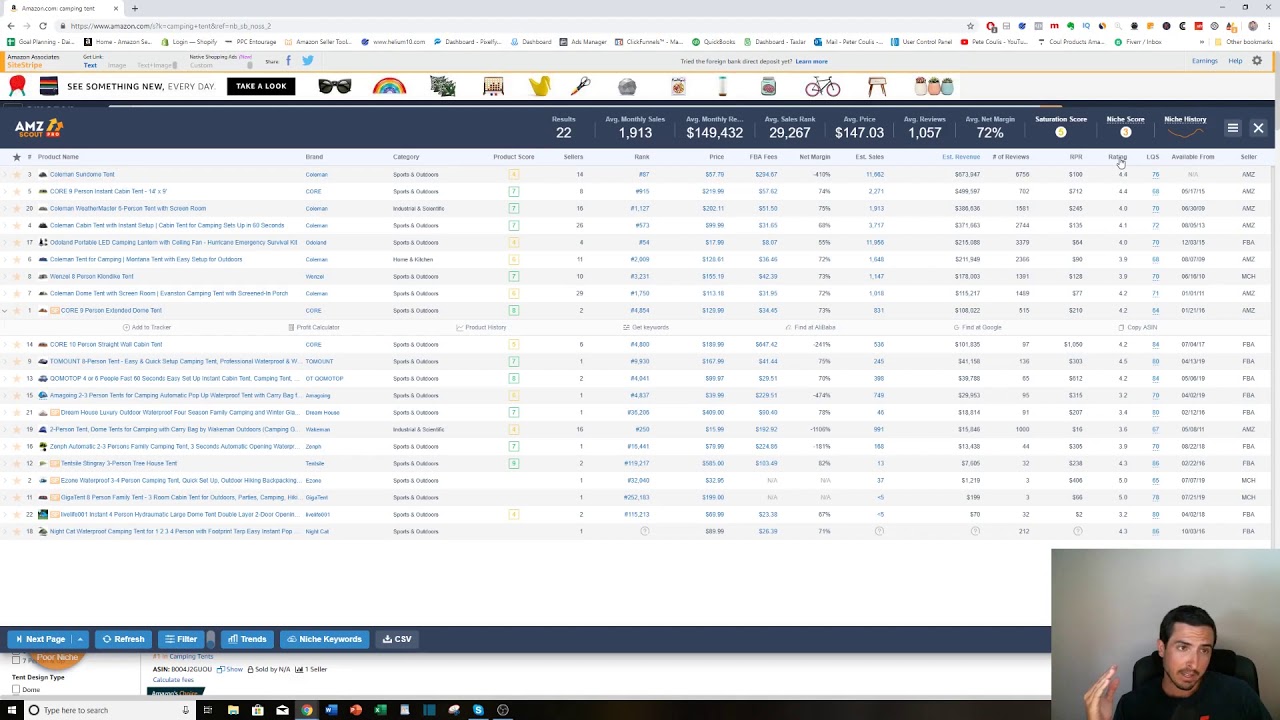Viewport: 1280px width, 720px height.
Task: Expand the CORE 9 Person Instant Cabin Tent row
Action: 5,191
